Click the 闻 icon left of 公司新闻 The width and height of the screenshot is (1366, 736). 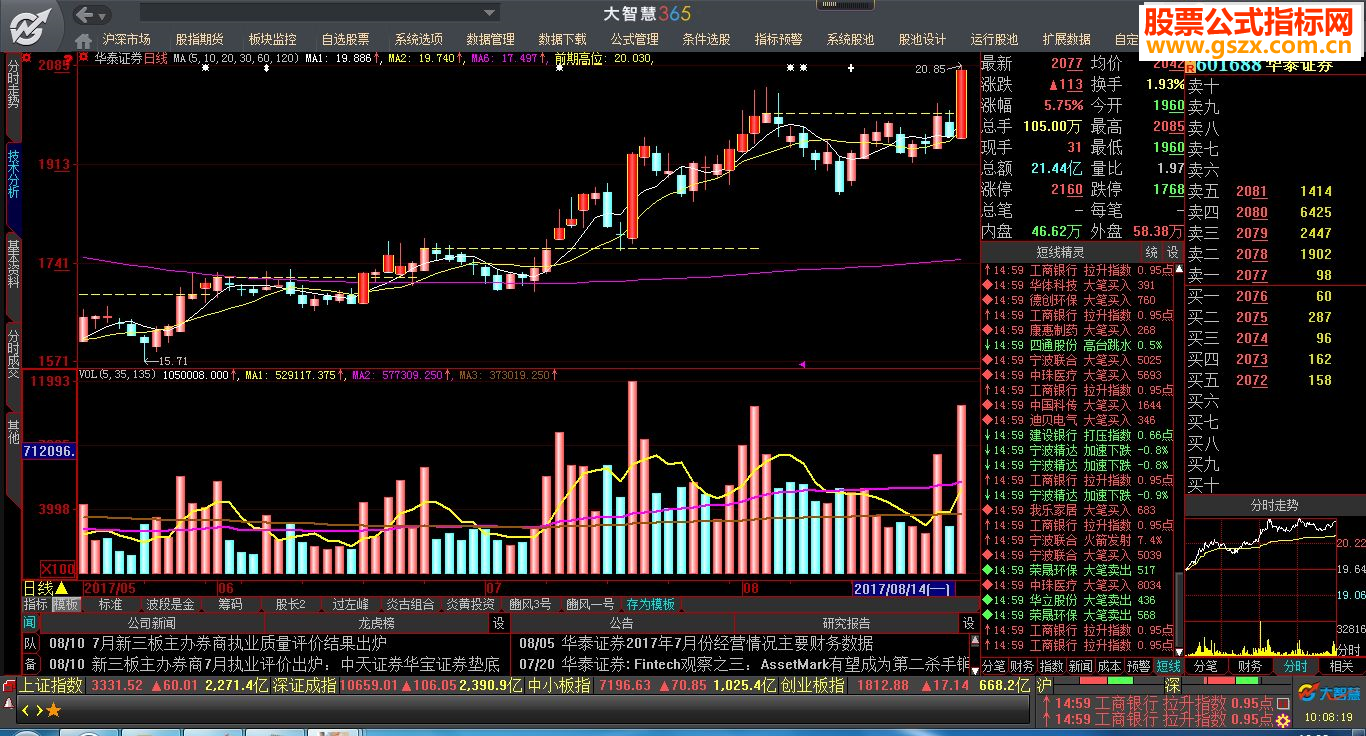click(30, 623)
